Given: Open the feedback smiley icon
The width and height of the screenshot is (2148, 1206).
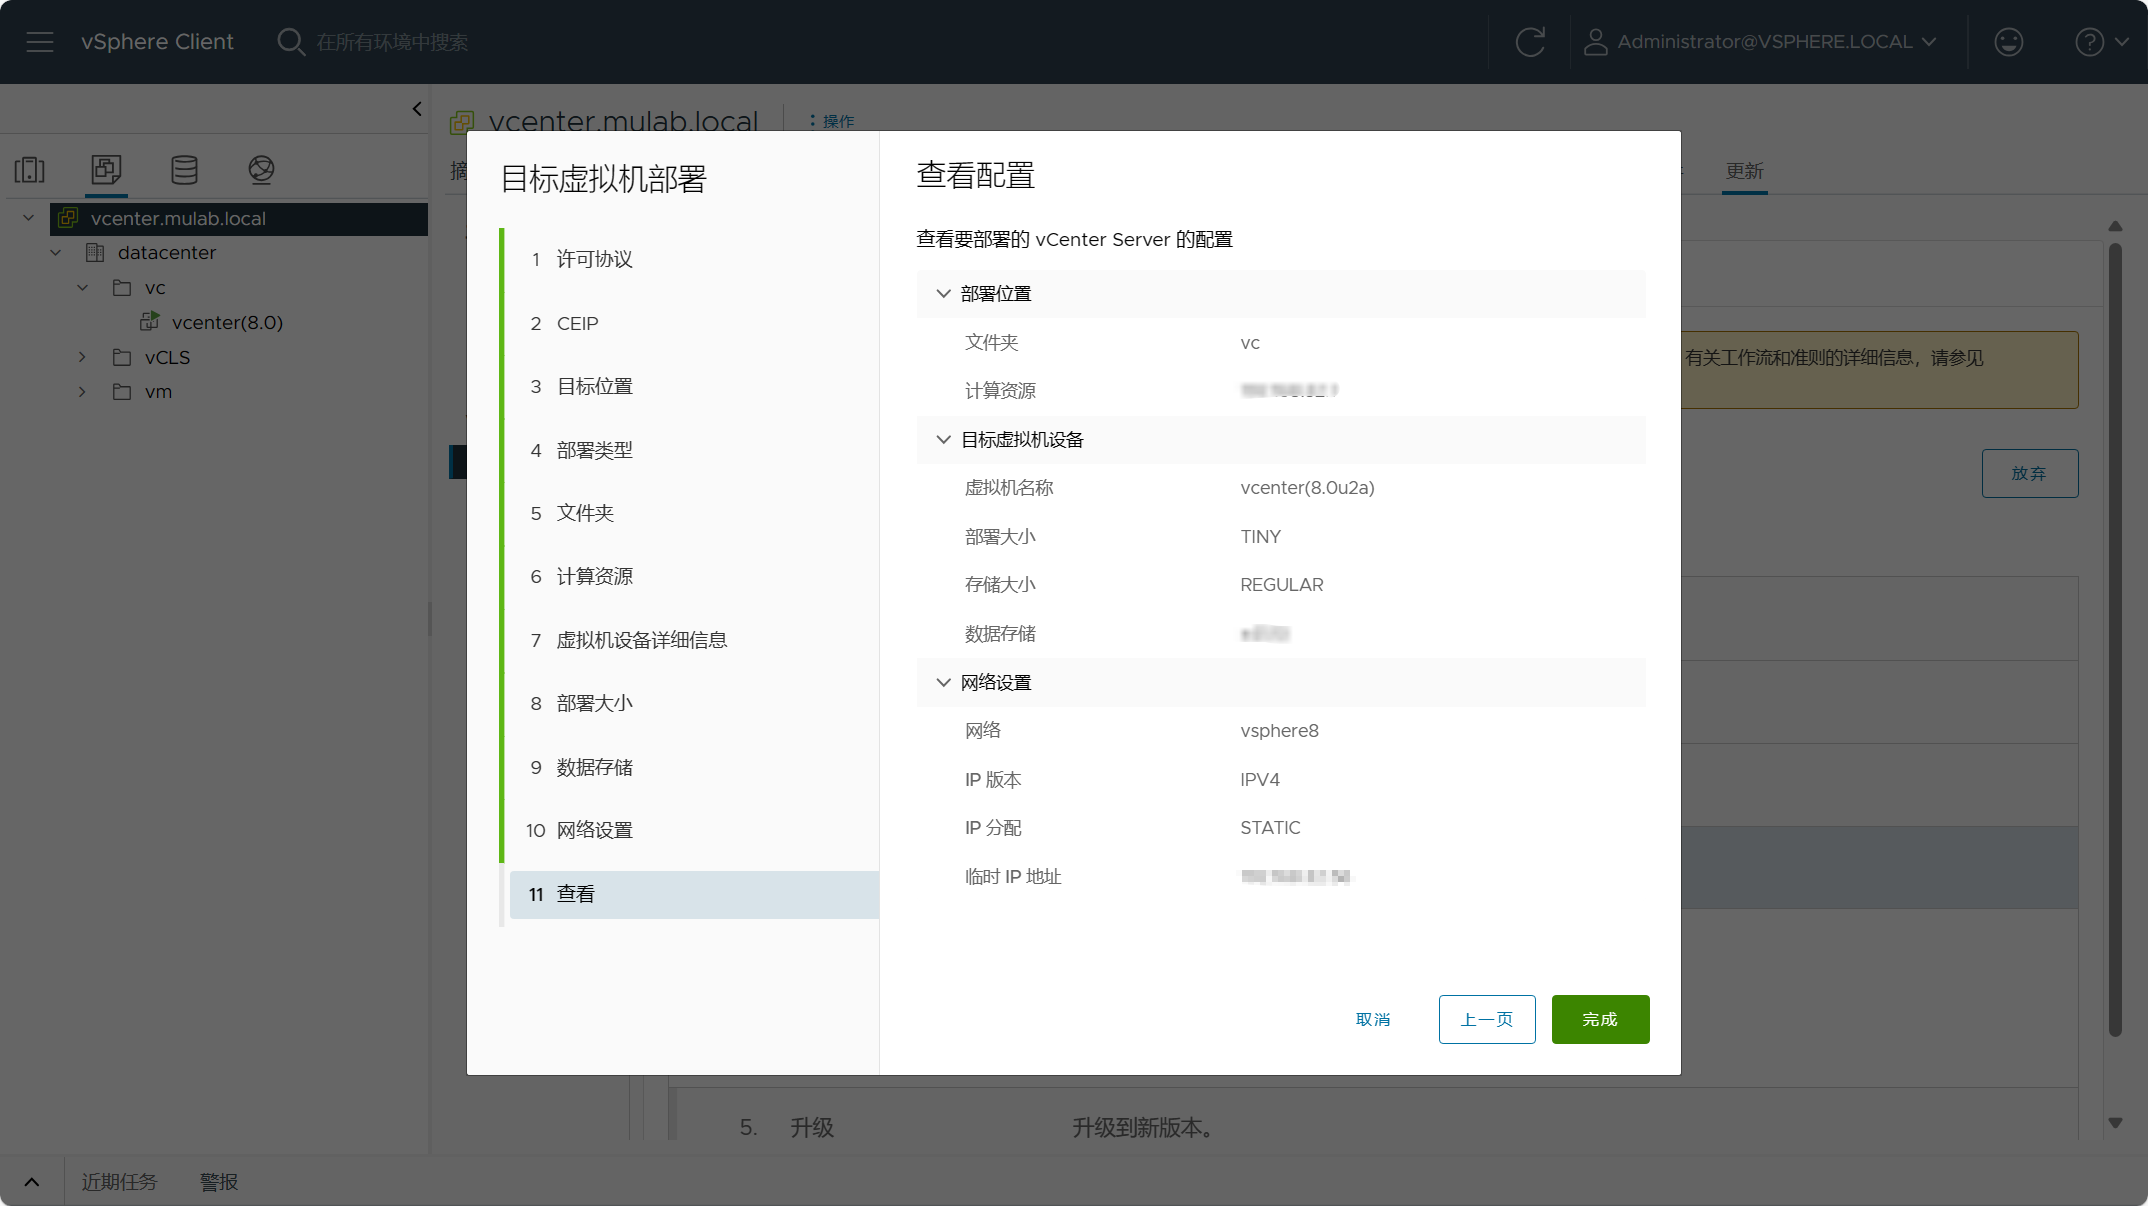Looking at the screenshot, I should pos(2009,42).
